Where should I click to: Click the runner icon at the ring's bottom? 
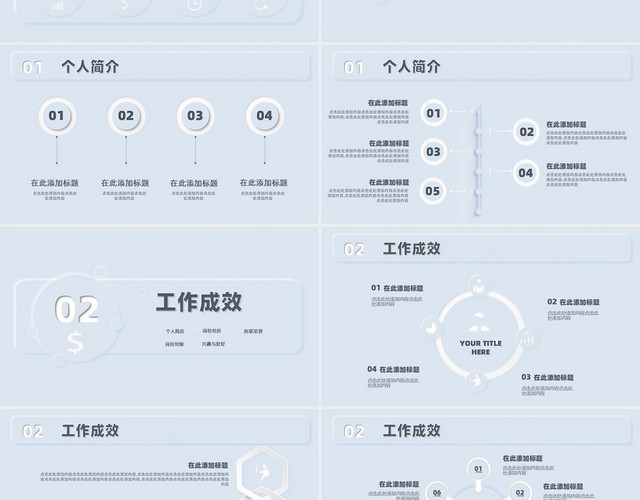[x=476, y=381]
